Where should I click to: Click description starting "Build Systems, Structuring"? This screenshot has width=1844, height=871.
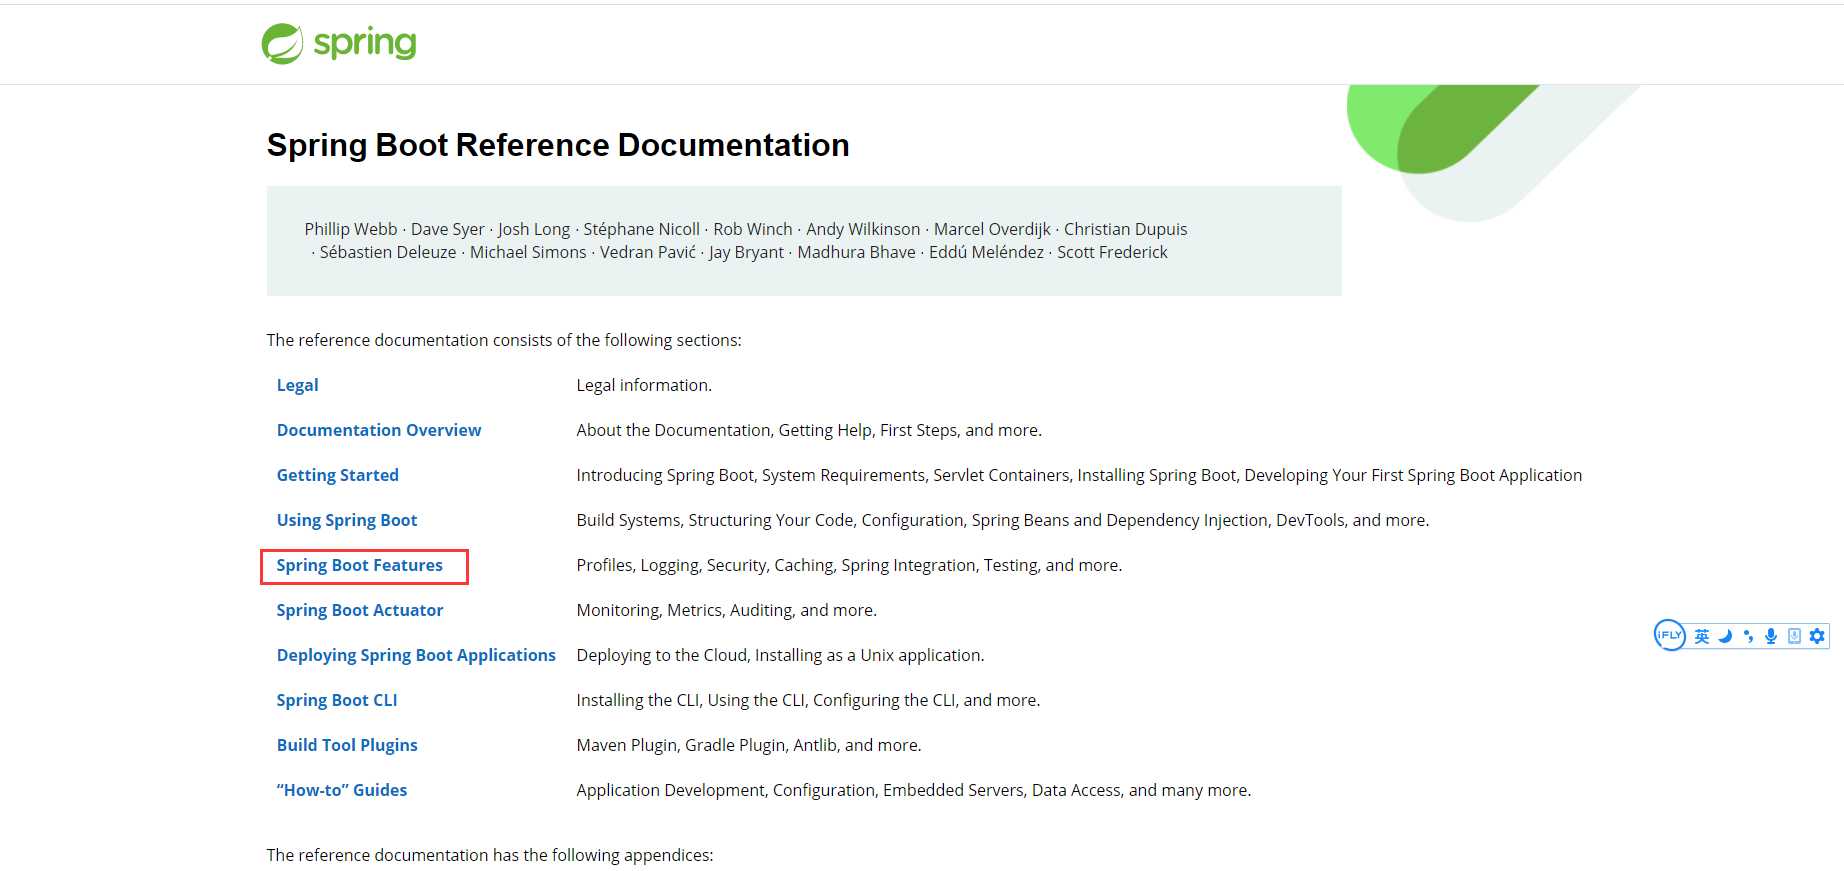[x=1003, y=520]
